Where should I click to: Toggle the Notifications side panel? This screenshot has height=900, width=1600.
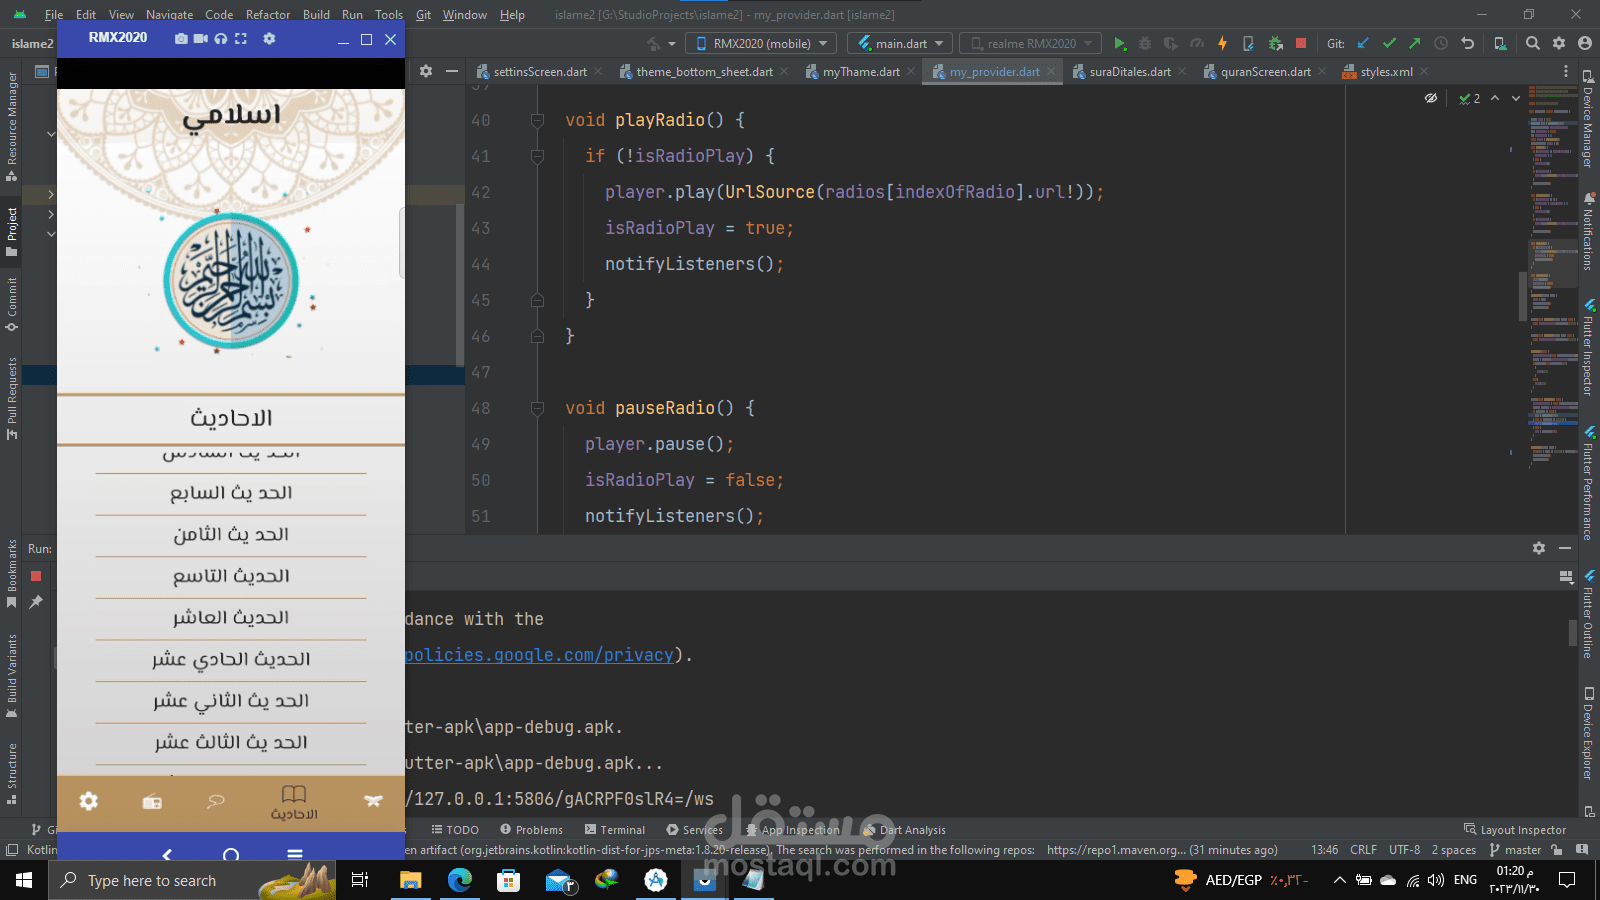point(1588,231)
